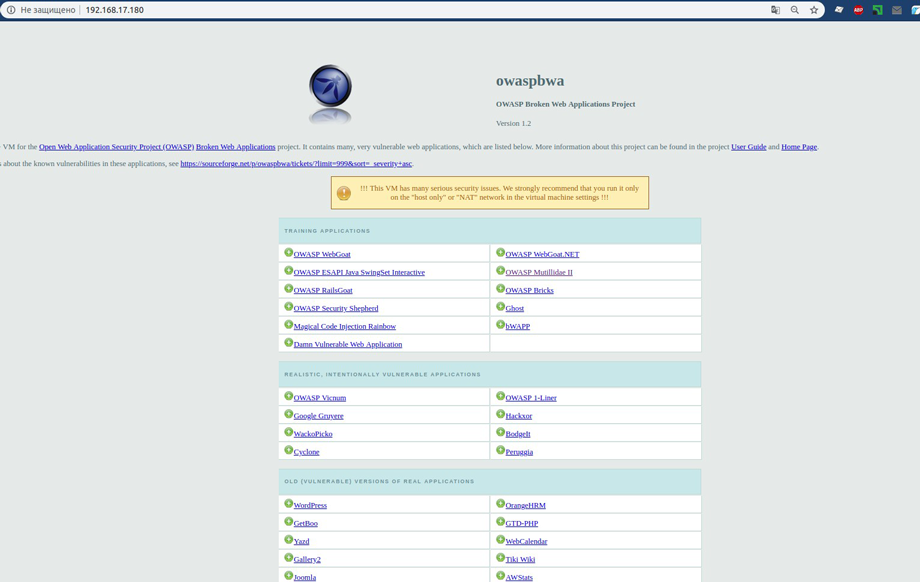The width and height of the screenshot is (920, 582).
Task: Click green plus icon beside OWASP Vicnum
Action: [x=288, y=396]
